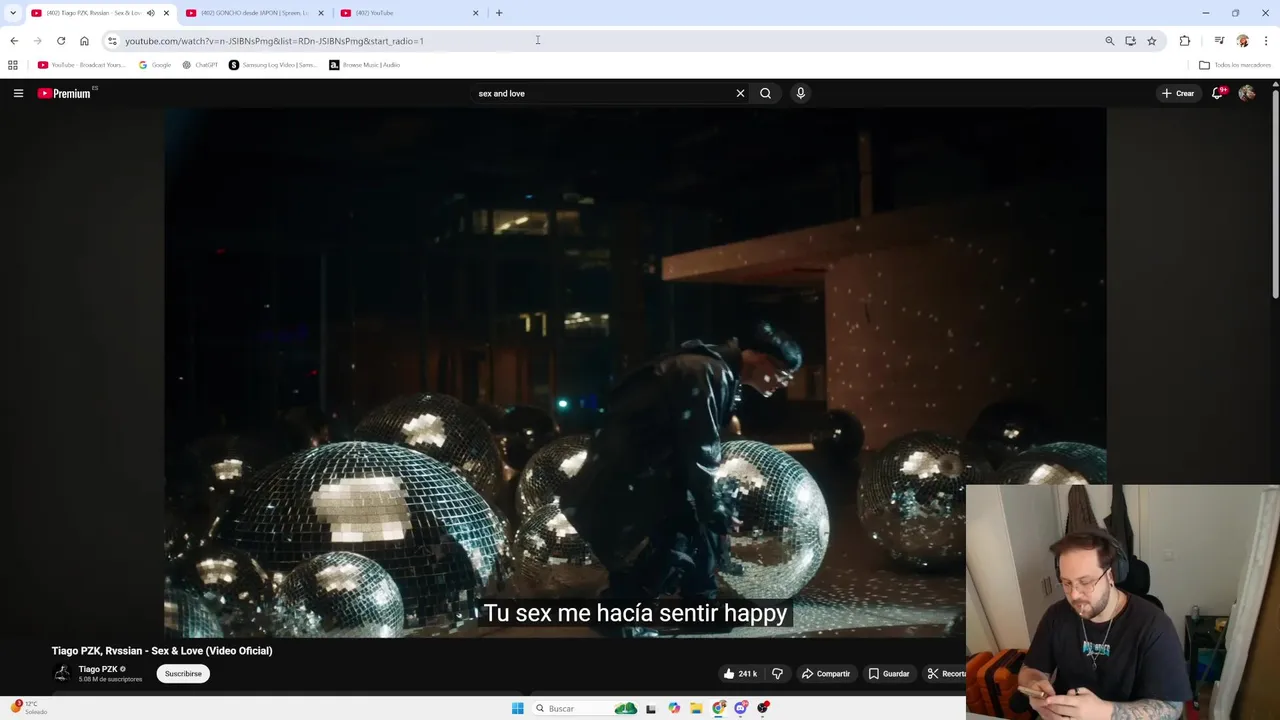Dislike the video

click(x=777, y=674)
